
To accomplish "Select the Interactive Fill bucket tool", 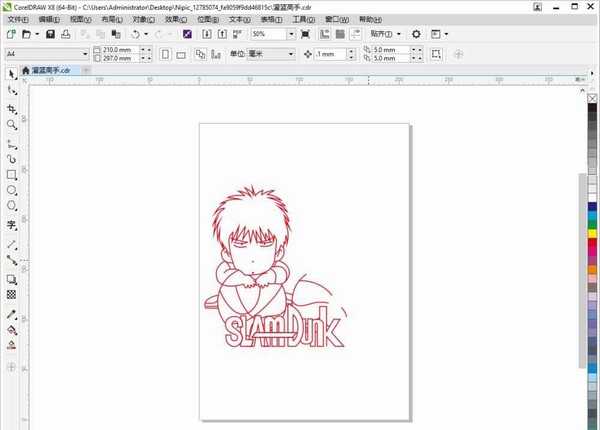I will point(12,330).
